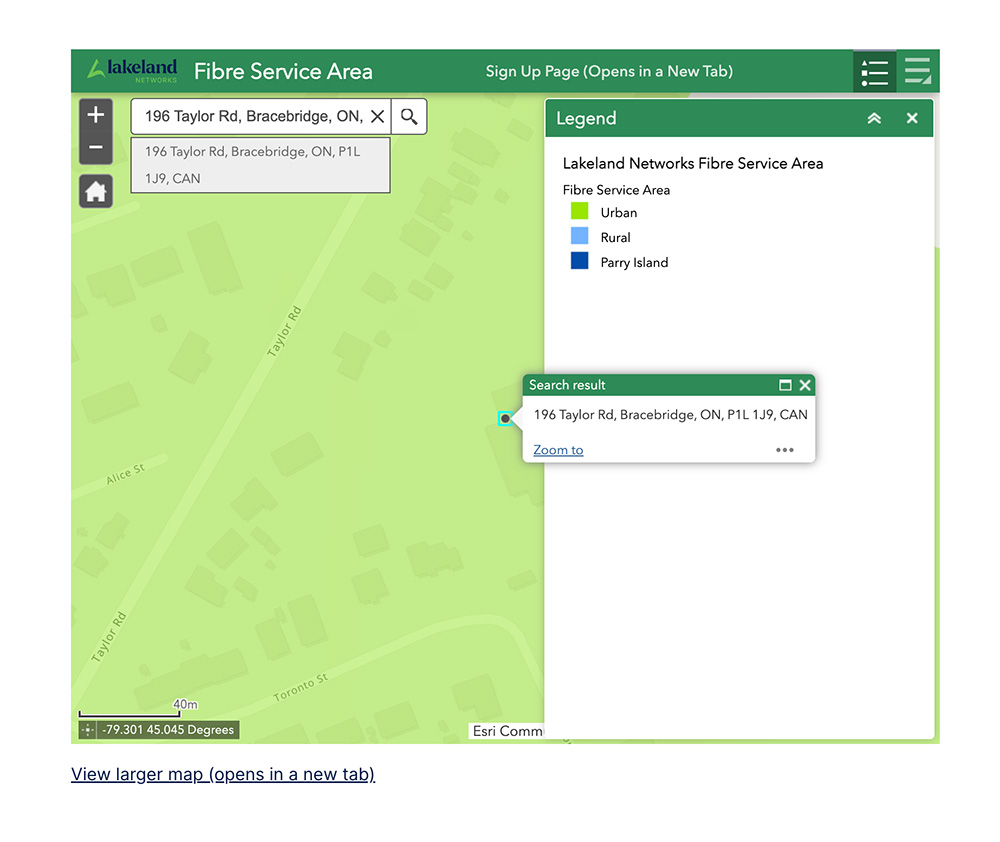1000x842 pixels.
Task: Open Search result more options menu
Action: click(784, 450)
